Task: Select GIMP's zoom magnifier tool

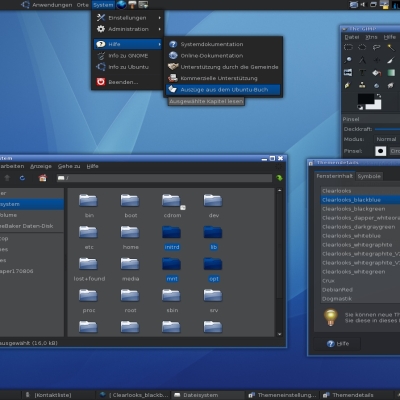Action: click(348, 60)
